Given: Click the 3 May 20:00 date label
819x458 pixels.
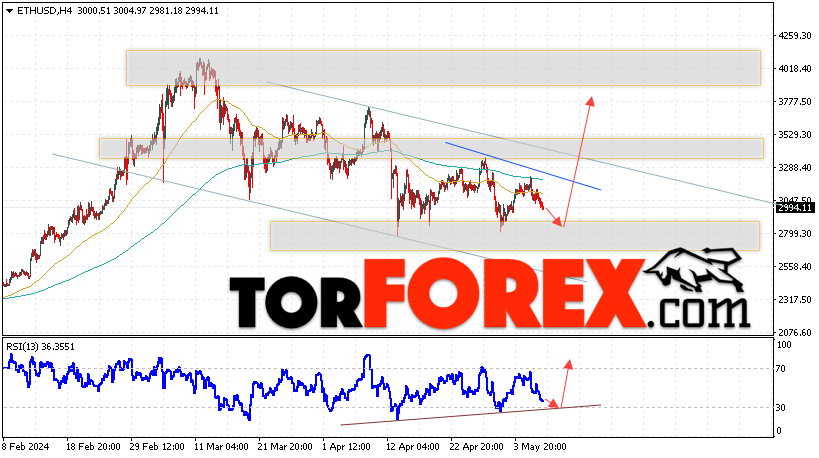Looking at the screenshot, I should point(540,447).
